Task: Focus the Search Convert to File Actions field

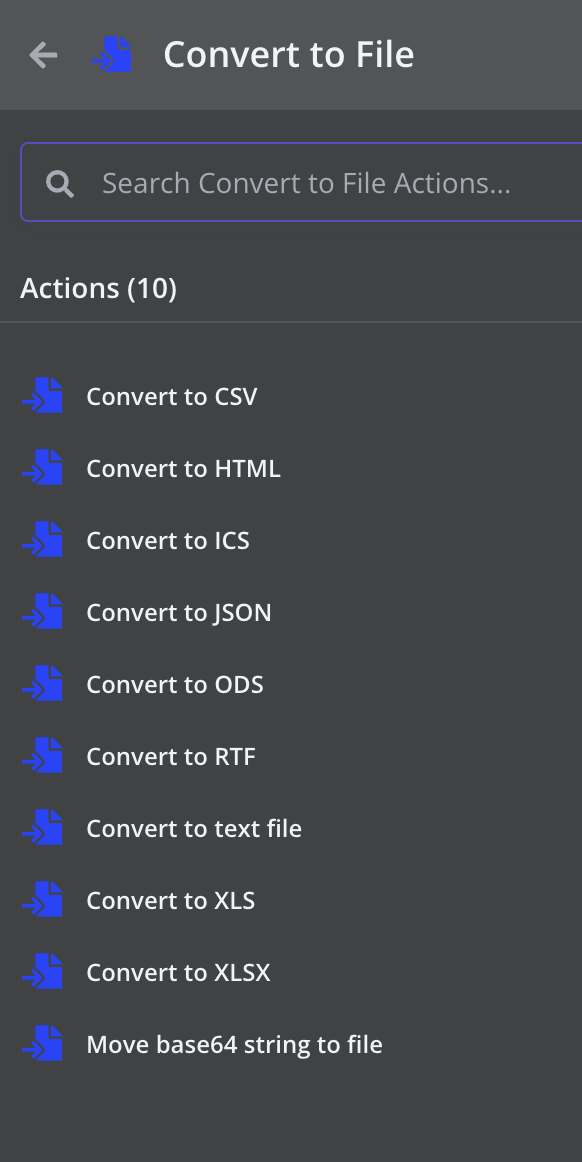Action: pyautogui.click(x=302, y=182)
